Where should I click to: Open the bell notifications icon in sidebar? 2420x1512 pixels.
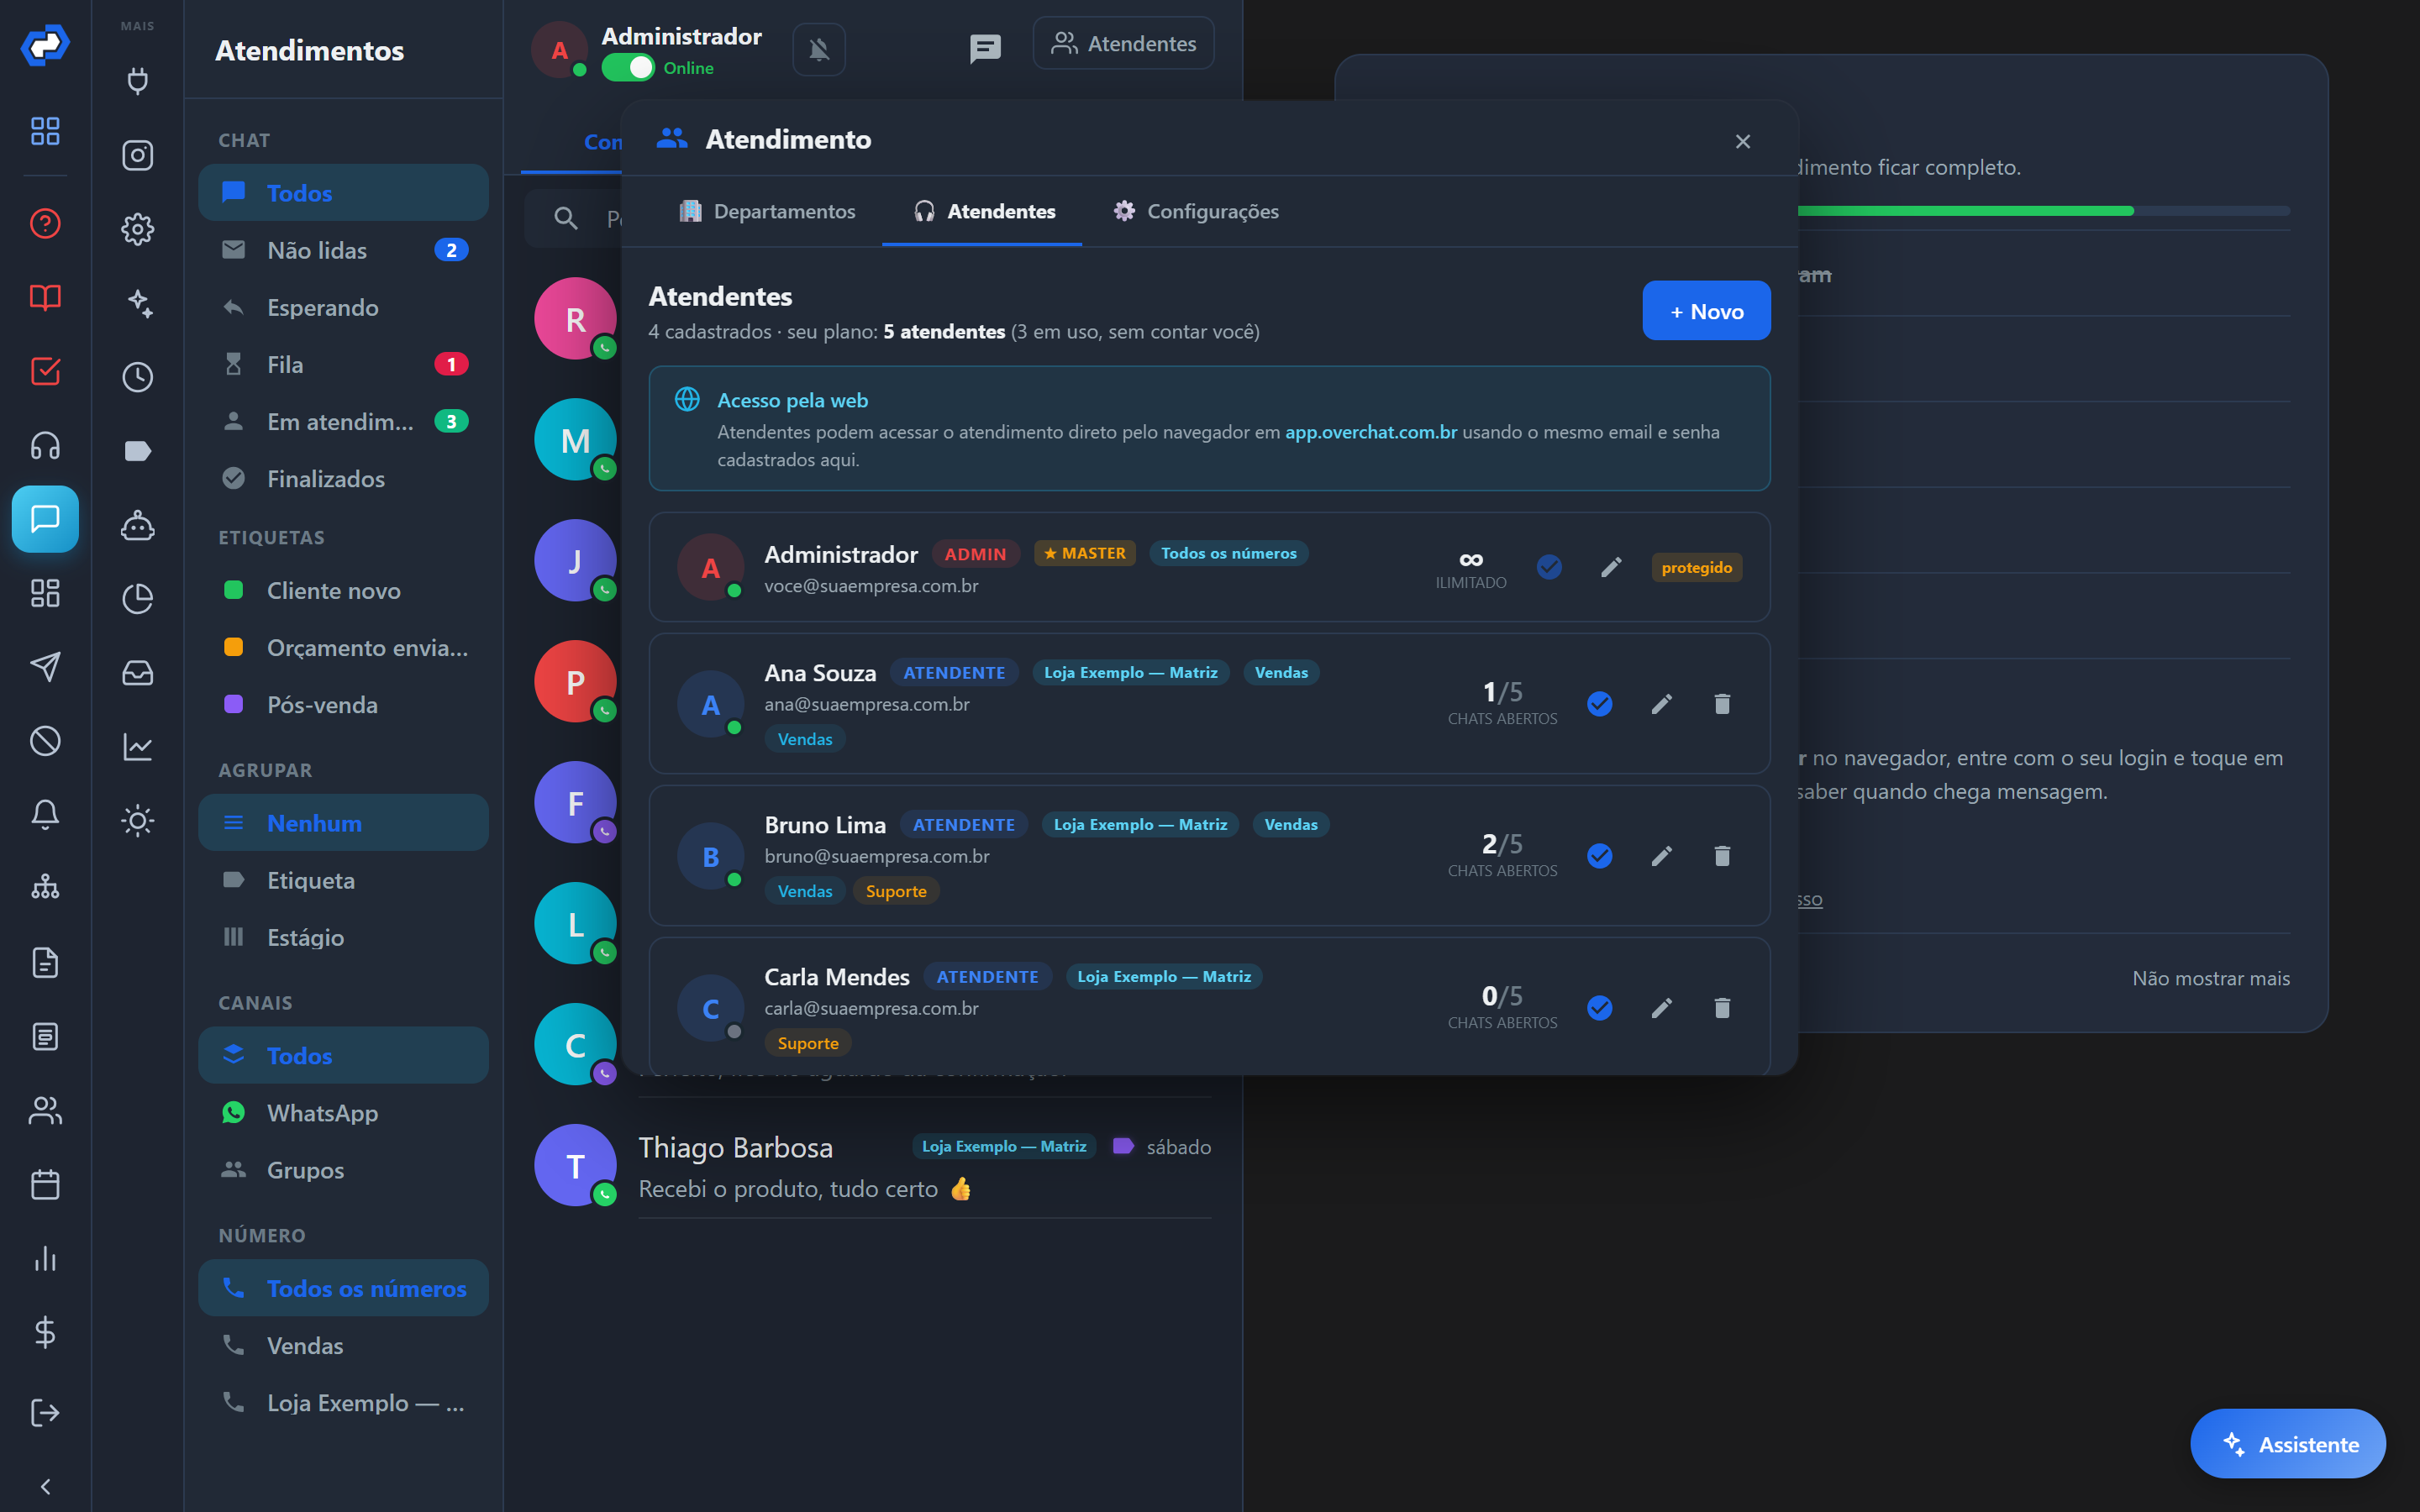(45, 815)
